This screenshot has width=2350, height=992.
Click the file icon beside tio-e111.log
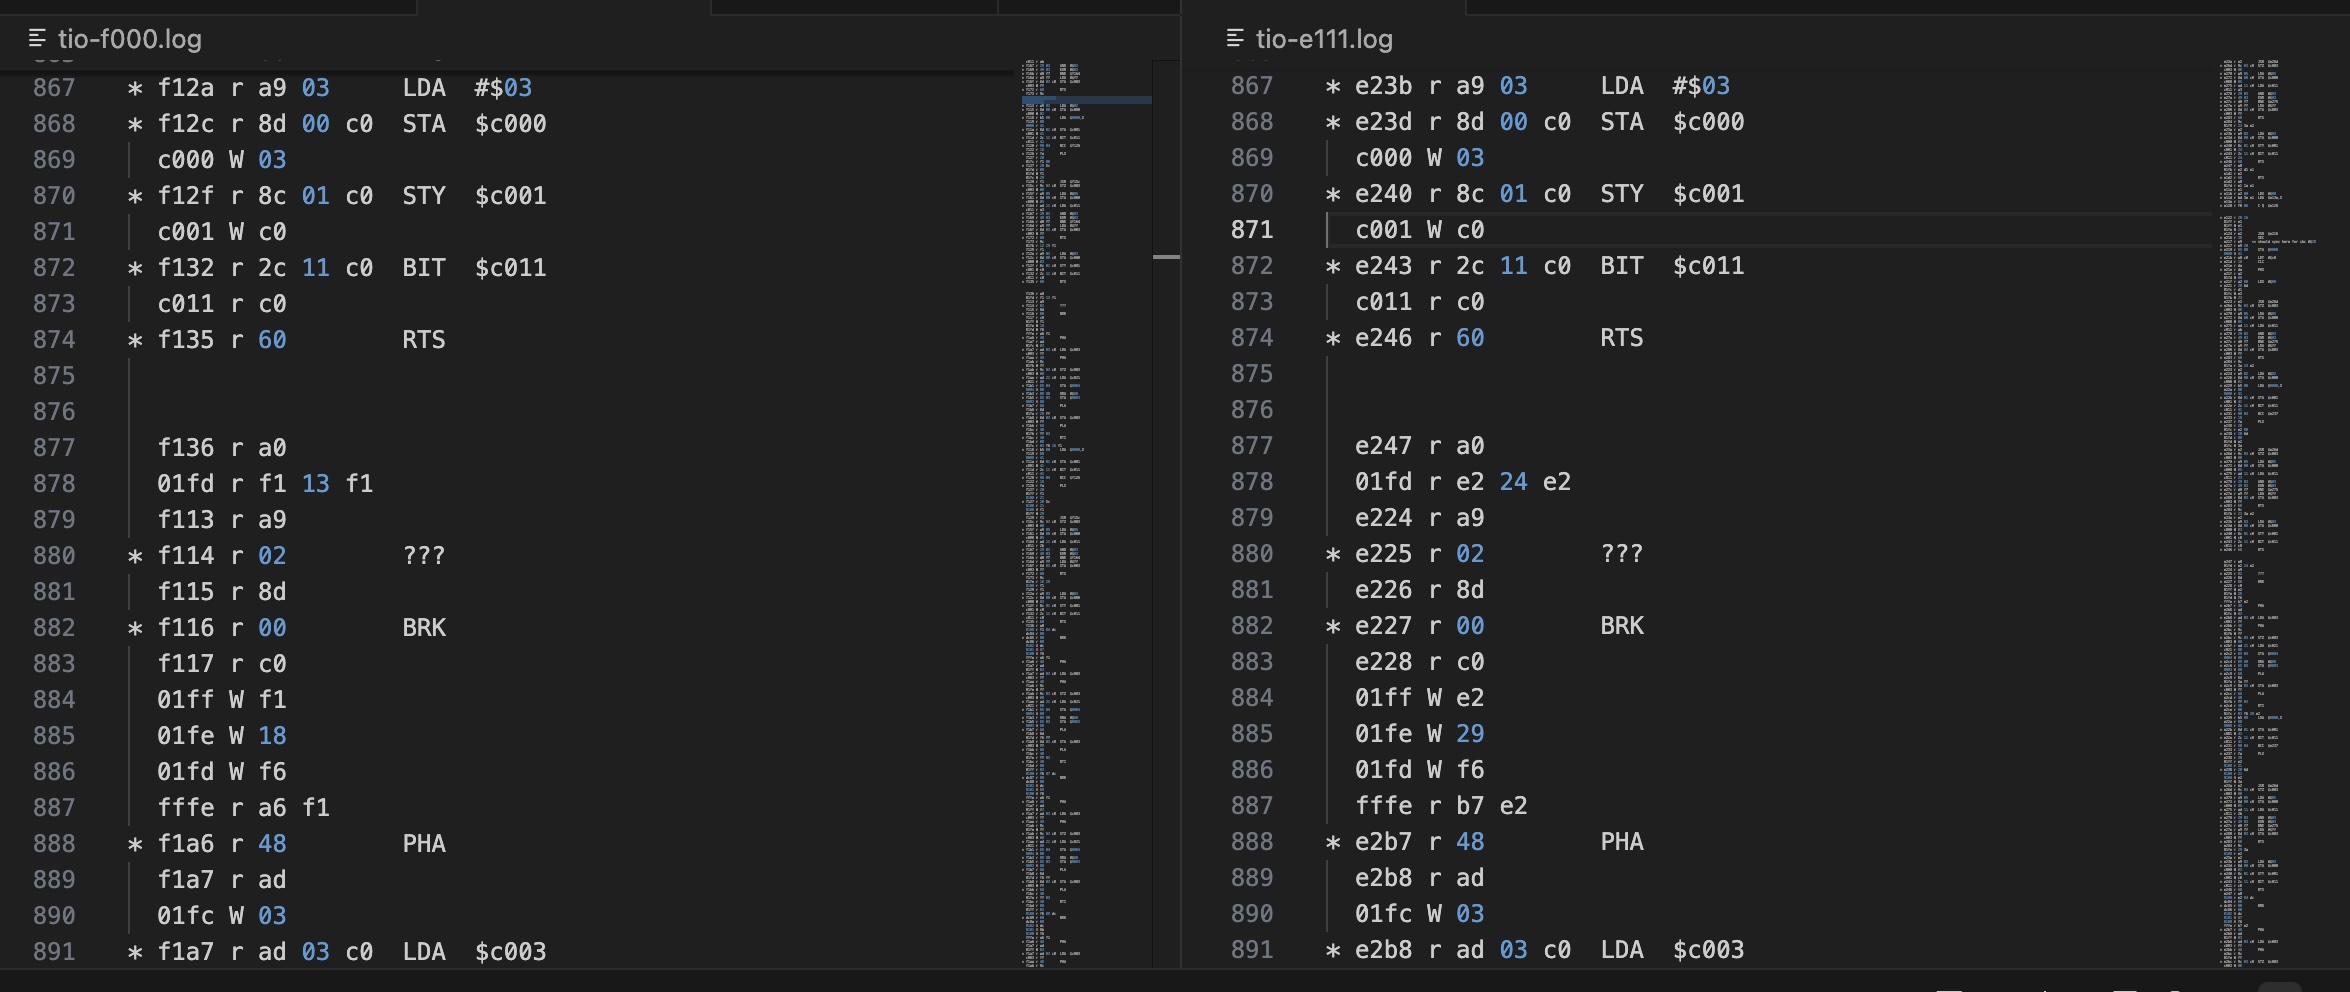(x=1235, y=39)
